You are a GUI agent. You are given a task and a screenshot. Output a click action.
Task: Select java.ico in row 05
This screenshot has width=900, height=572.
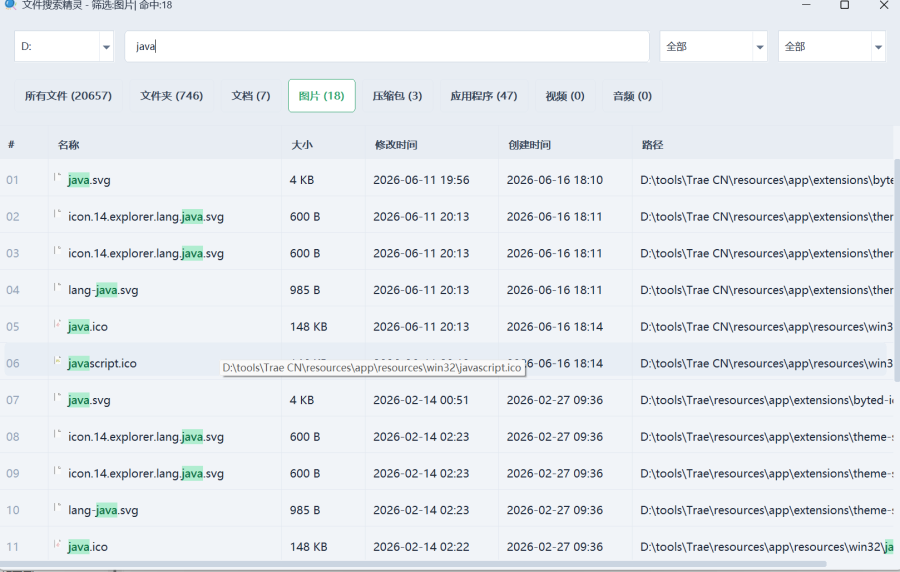click(x=88, y=326)
